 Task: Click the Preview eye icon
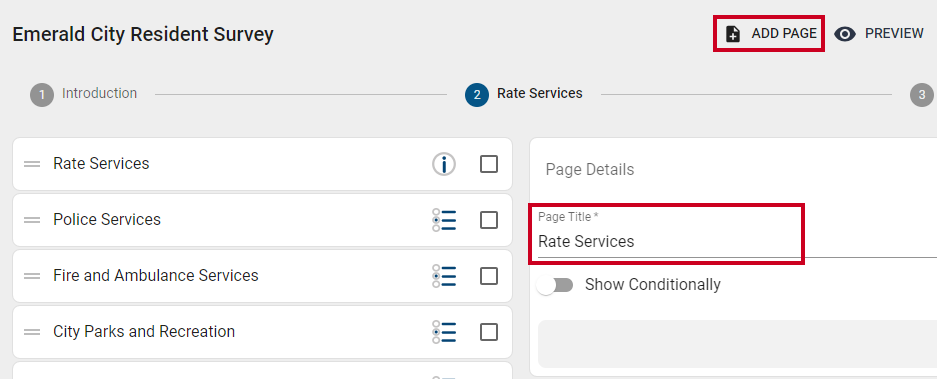click(x=845, y=34)
